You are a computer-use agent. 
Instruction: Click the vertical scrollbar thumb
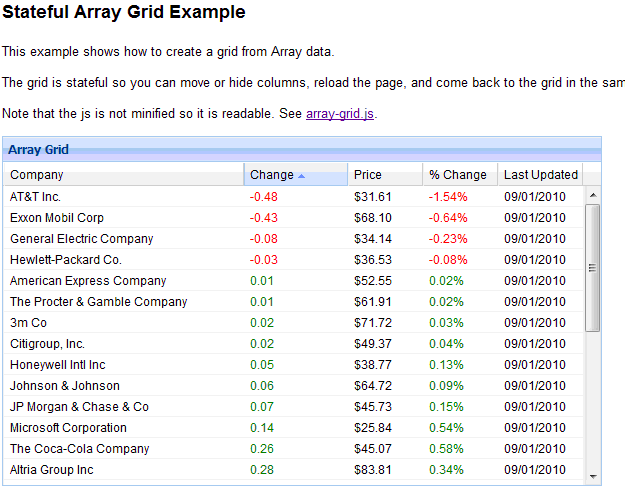593,268
